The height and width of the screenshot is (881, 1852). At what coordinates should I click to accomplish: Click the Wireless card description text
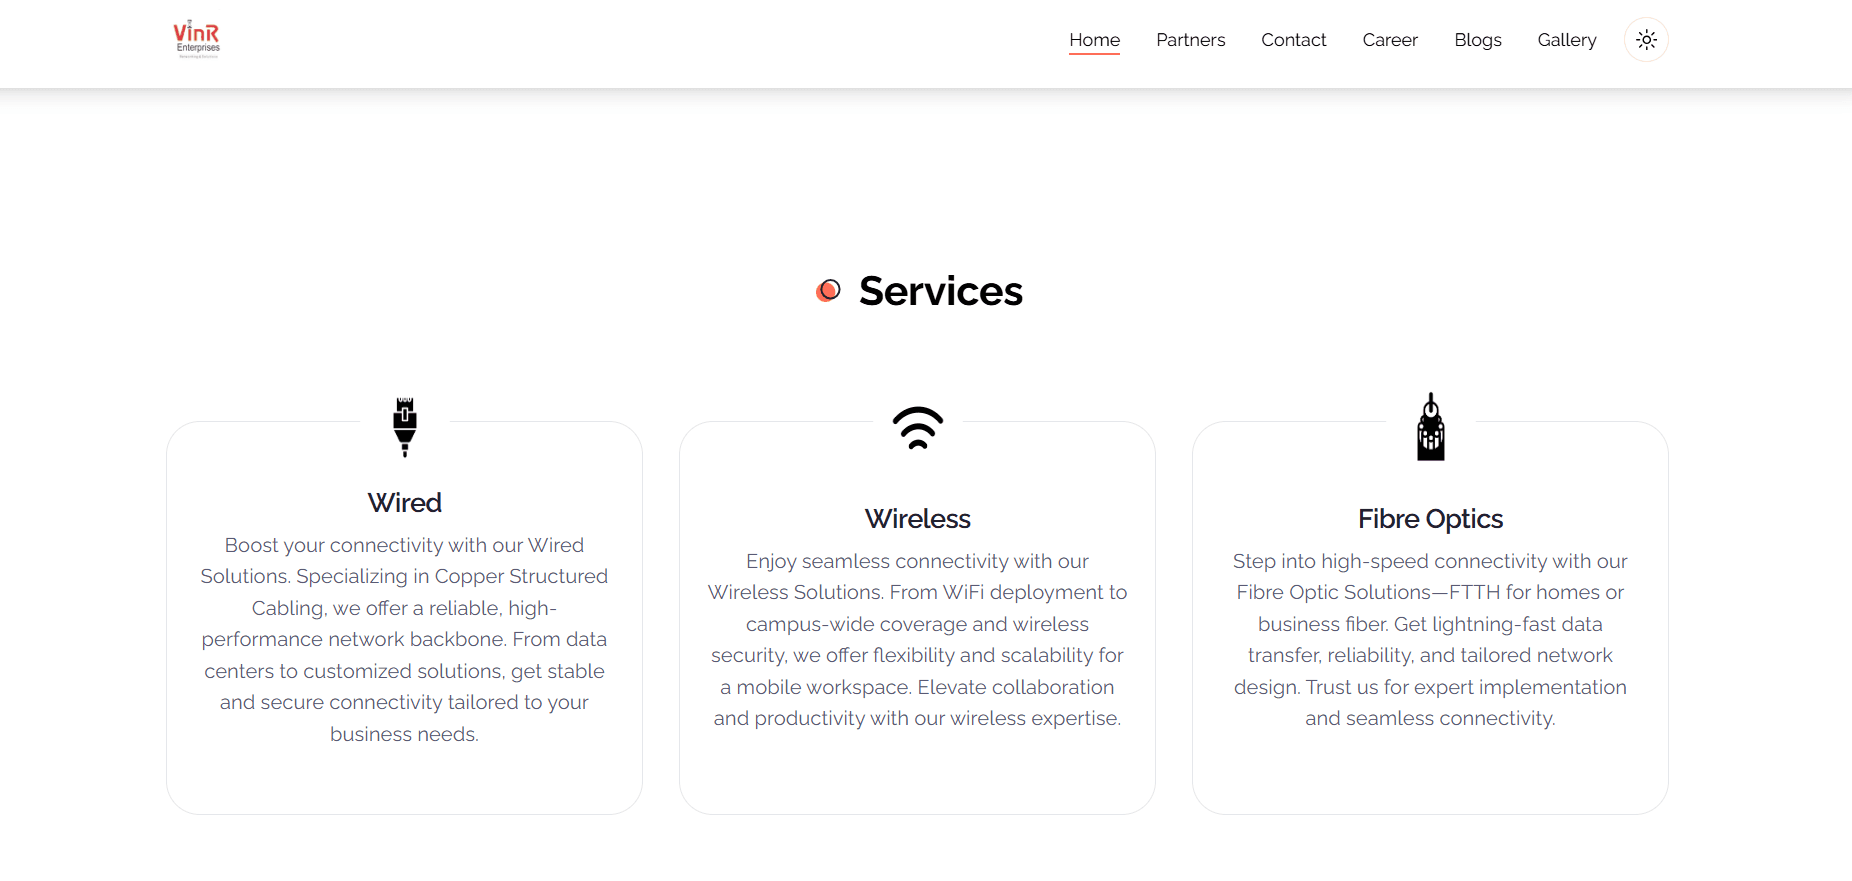[918, 639]
